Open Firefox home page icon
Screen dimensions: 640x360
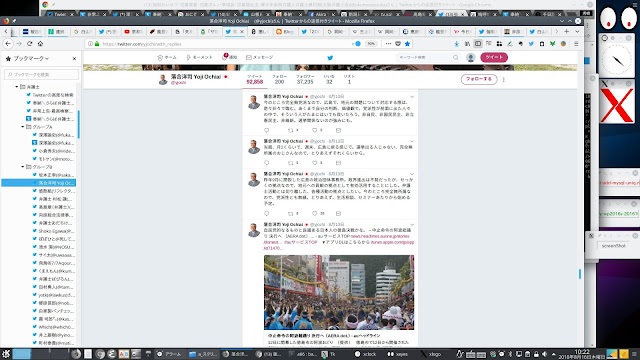tap(40, 44)
